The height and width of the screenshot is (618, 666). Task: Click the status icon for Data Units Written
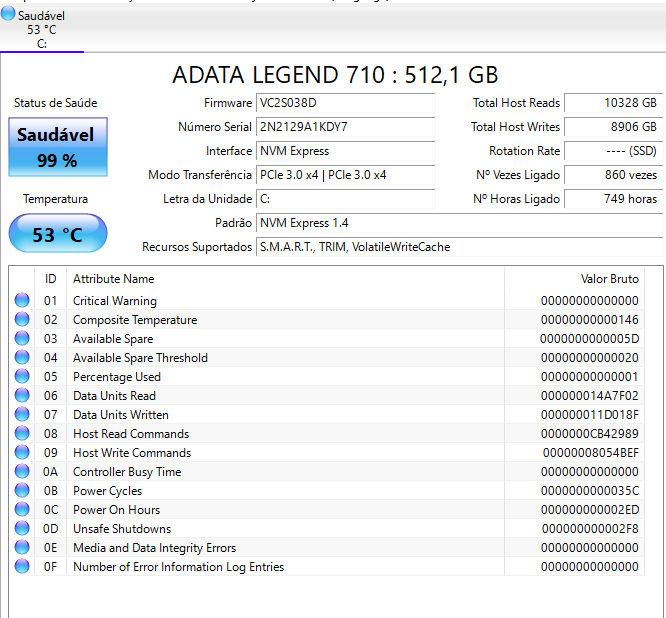[22, 415]
